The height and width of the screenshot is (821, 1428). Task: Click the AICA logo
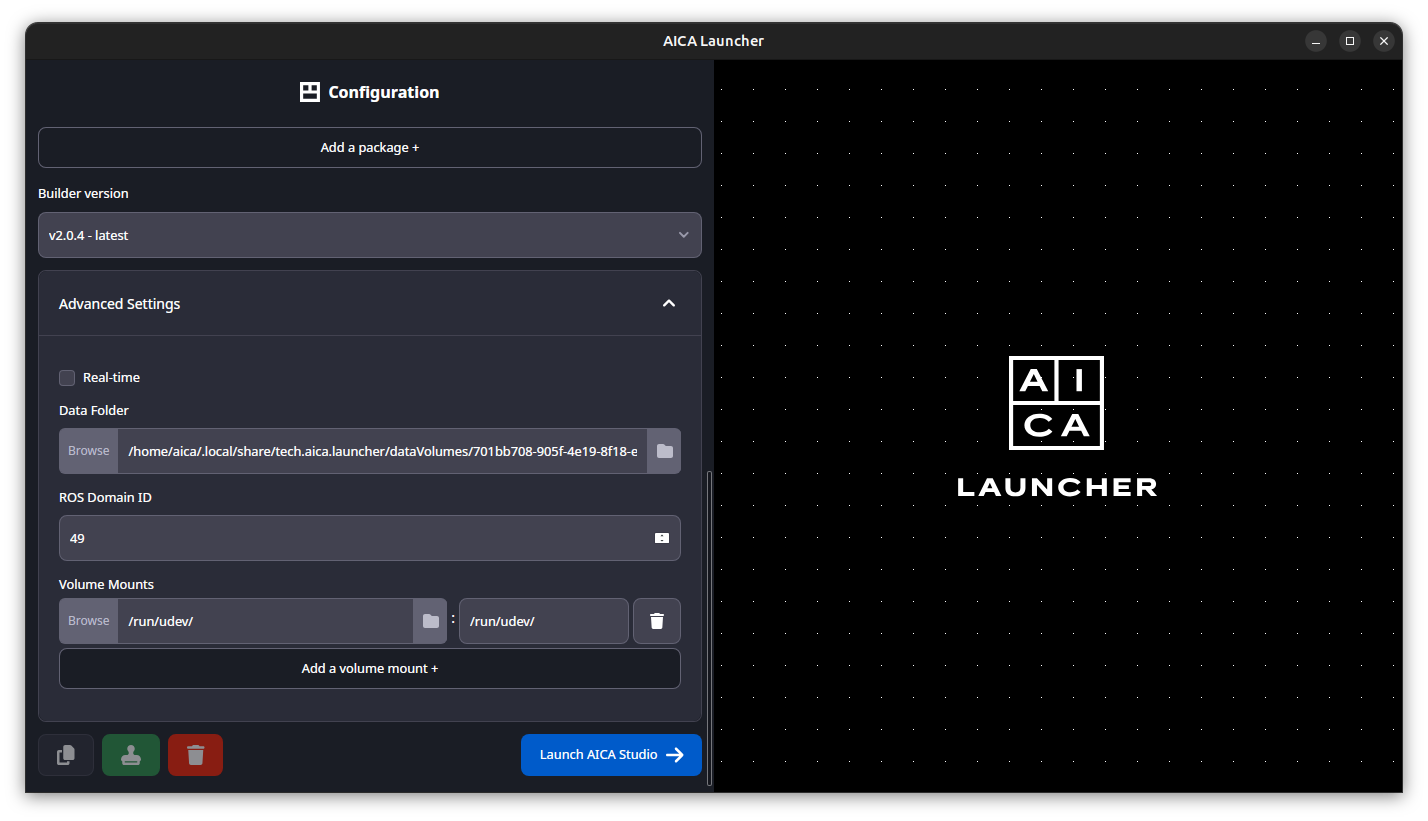[1056, 403]
